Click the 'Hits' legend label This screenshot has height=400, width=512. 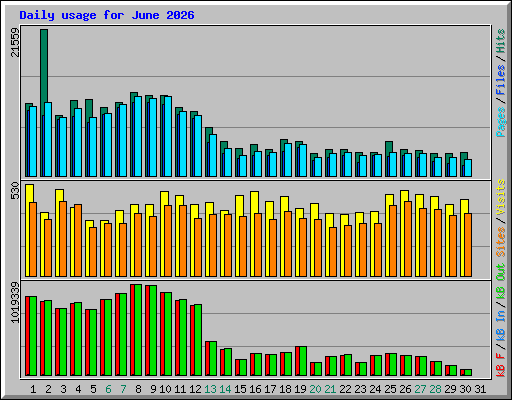pos(501,41)
